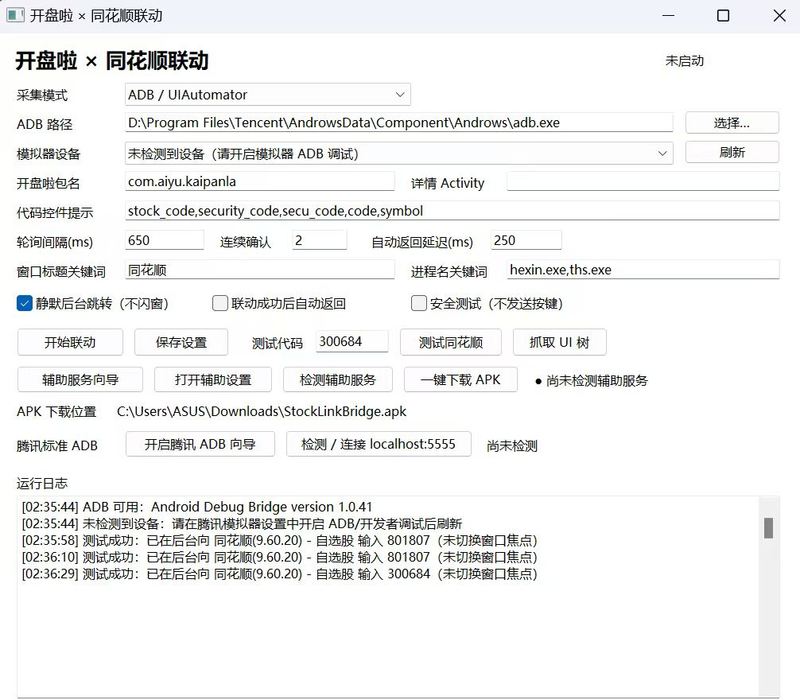800x700 pixels.
Task: Click 尚未检测 status next to localhost button
Action: [x=512, y=445]
